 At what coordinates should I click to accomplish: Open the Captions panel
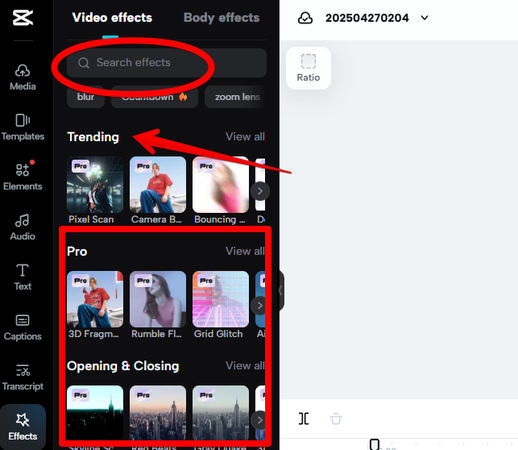(22, 327)
